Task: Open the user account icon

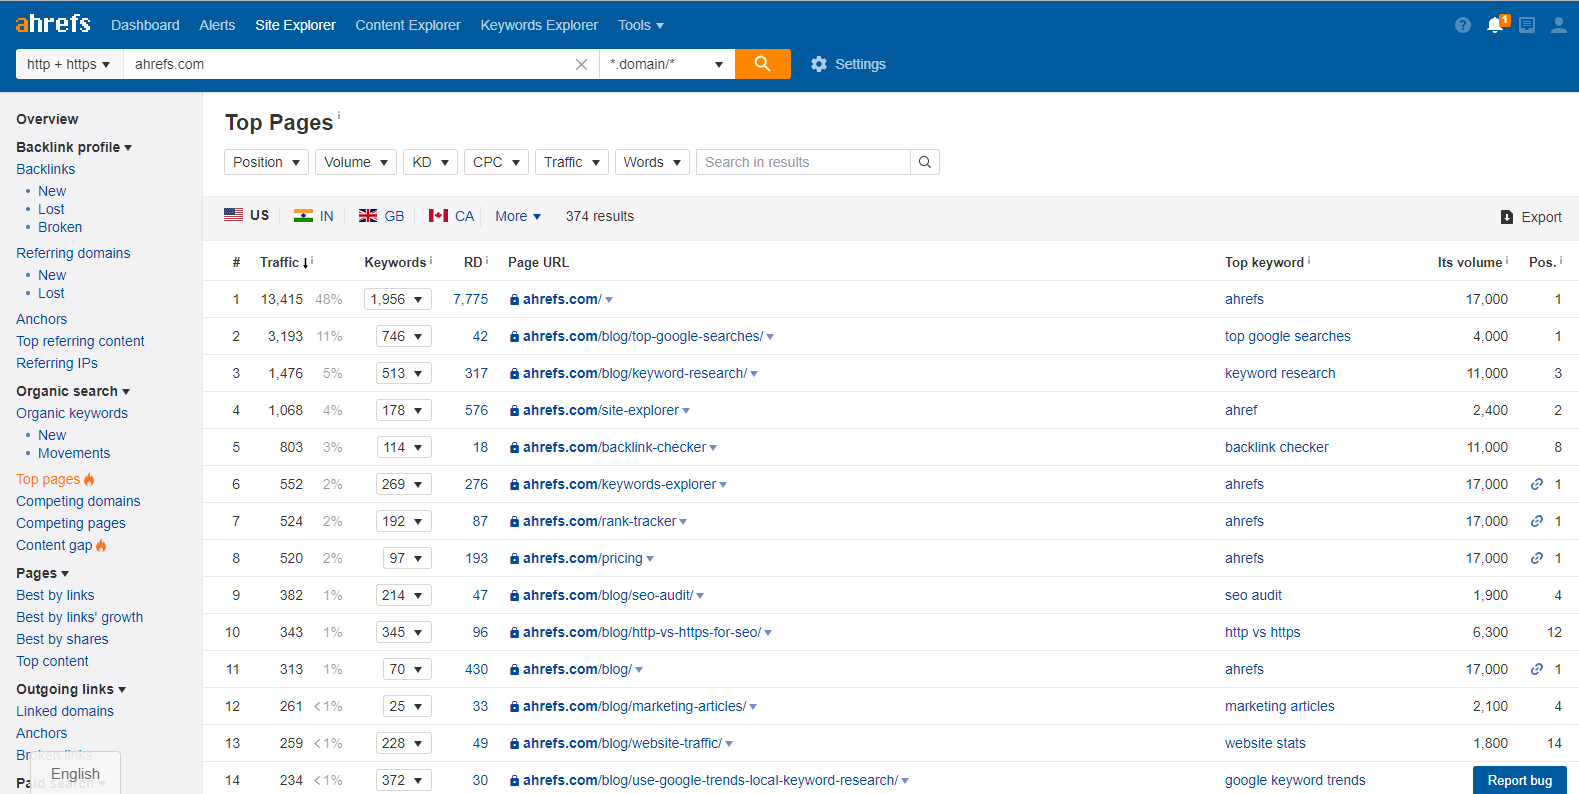Action: [x=1559, y=25]
